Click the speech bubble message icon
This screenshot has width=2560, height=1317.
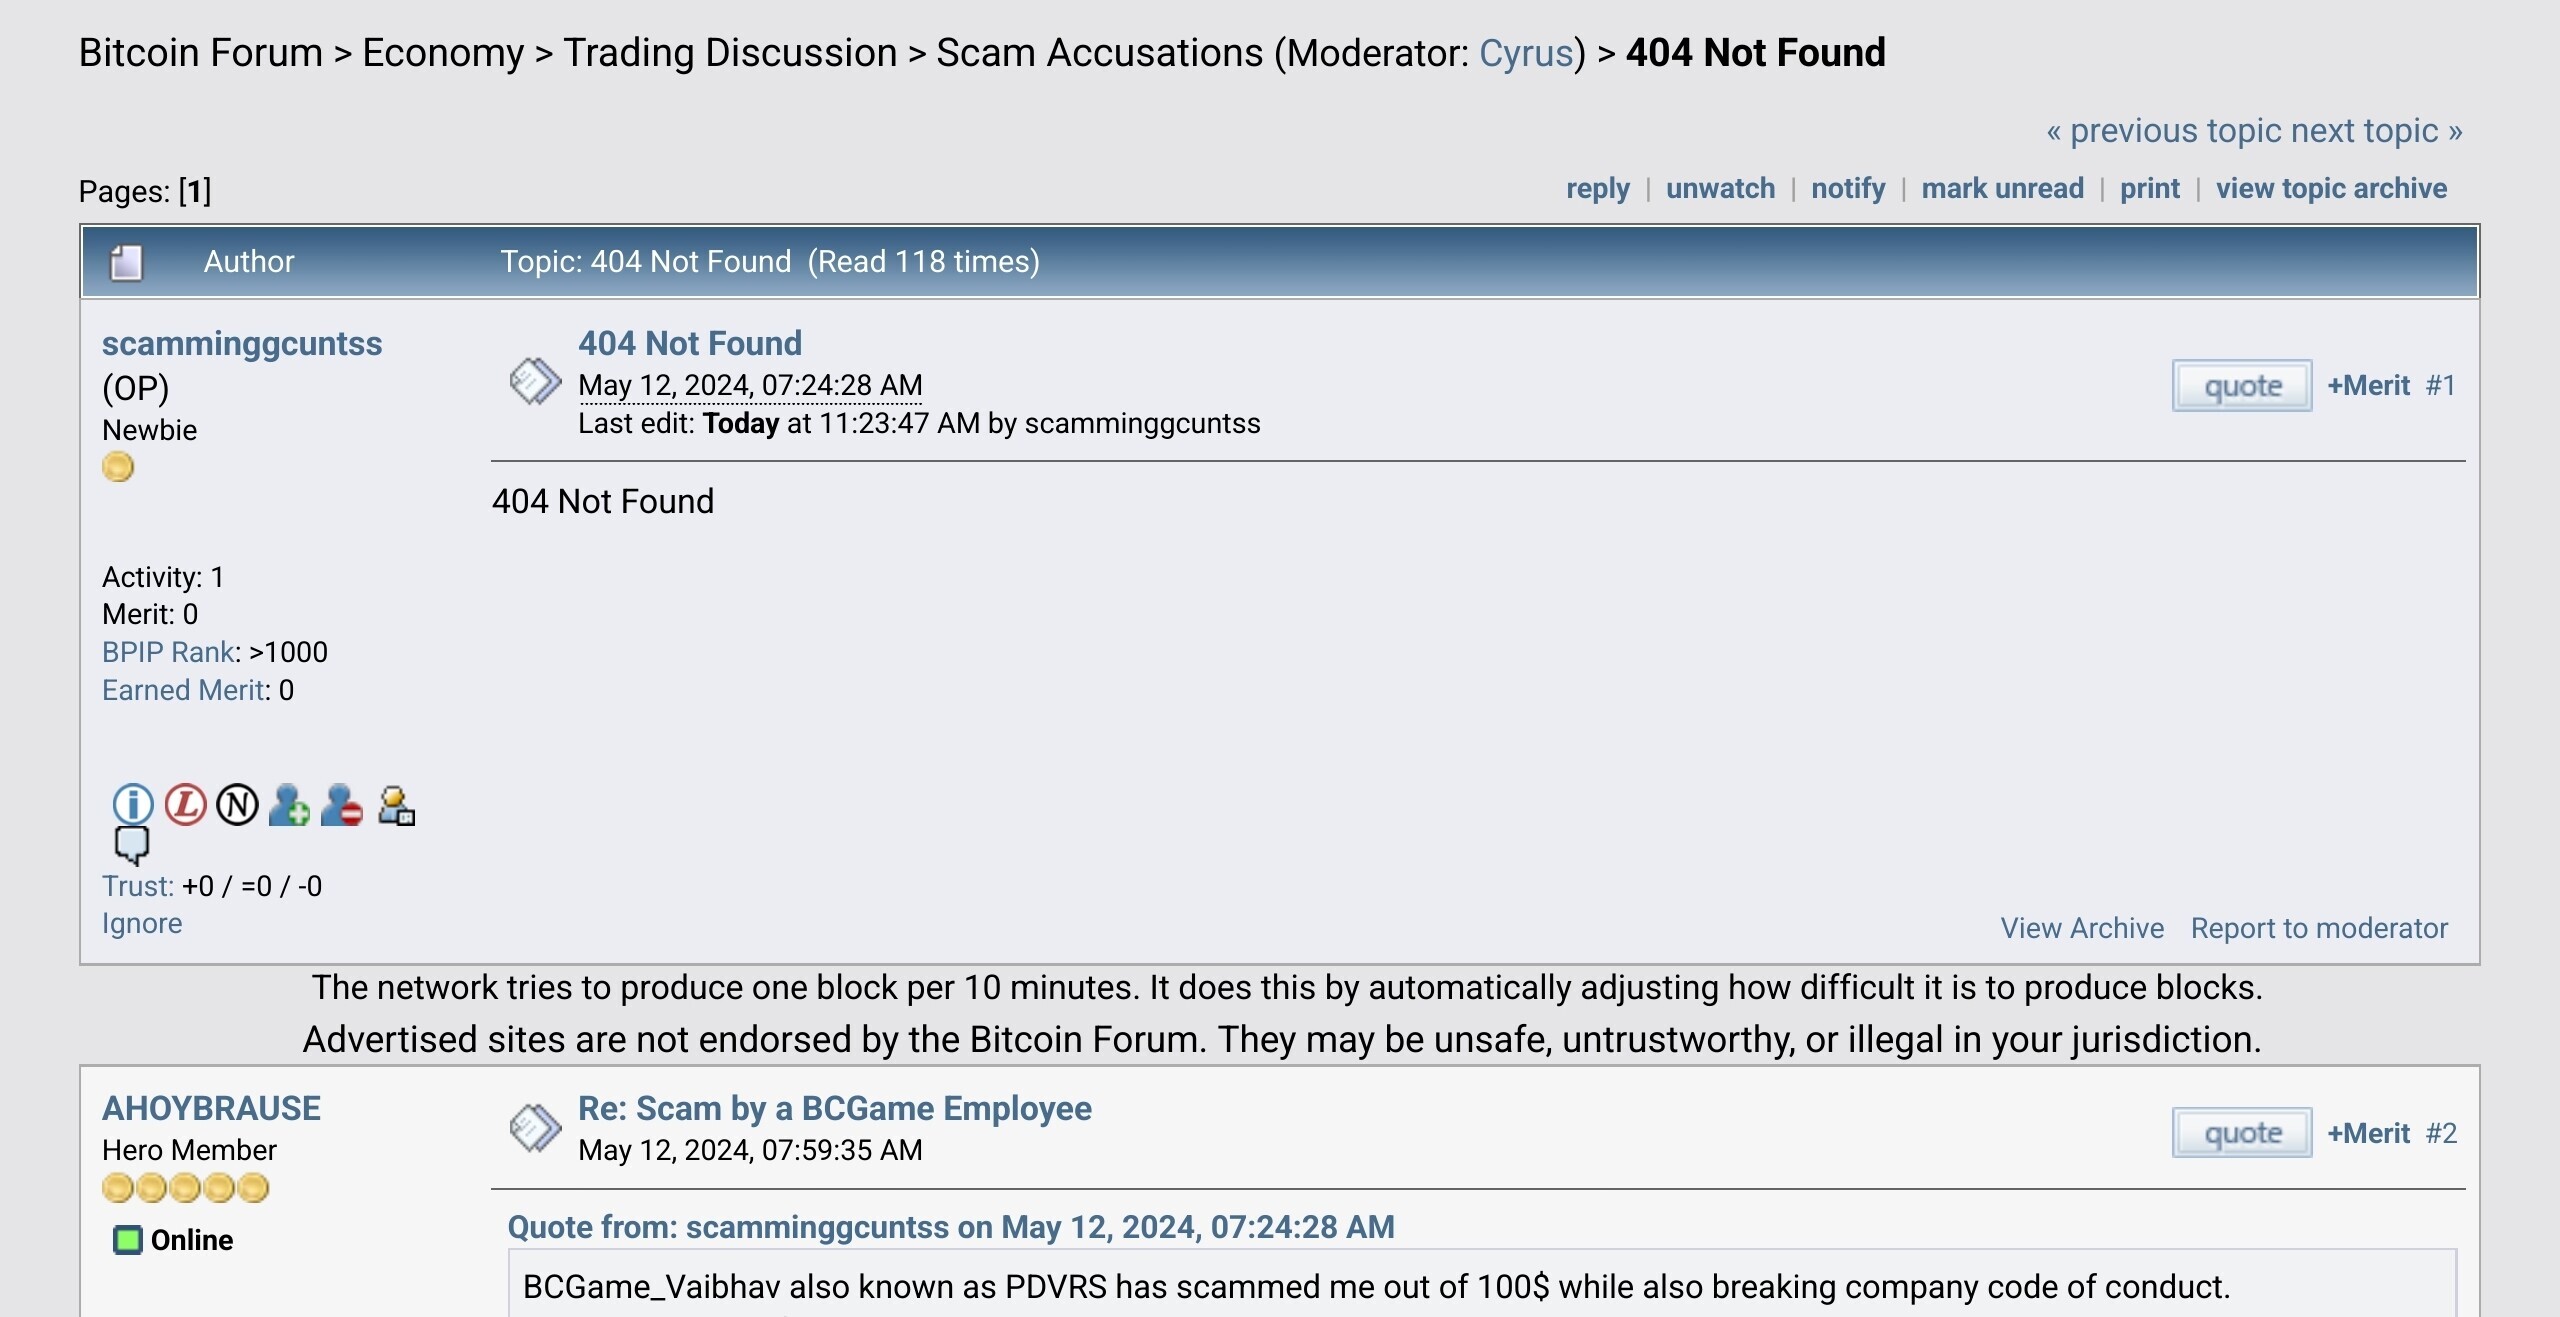[x=131, y=846]
